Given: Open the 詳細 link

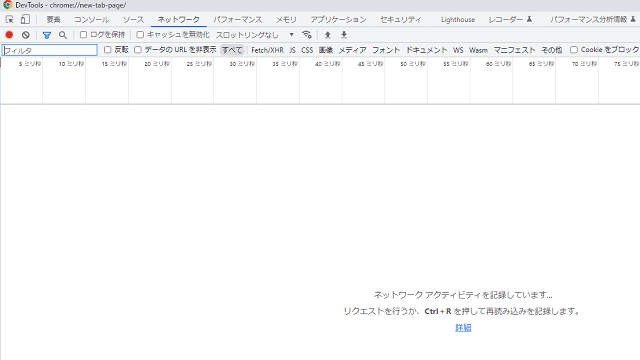Looking at the screenshot, I should tap(463, 328).
